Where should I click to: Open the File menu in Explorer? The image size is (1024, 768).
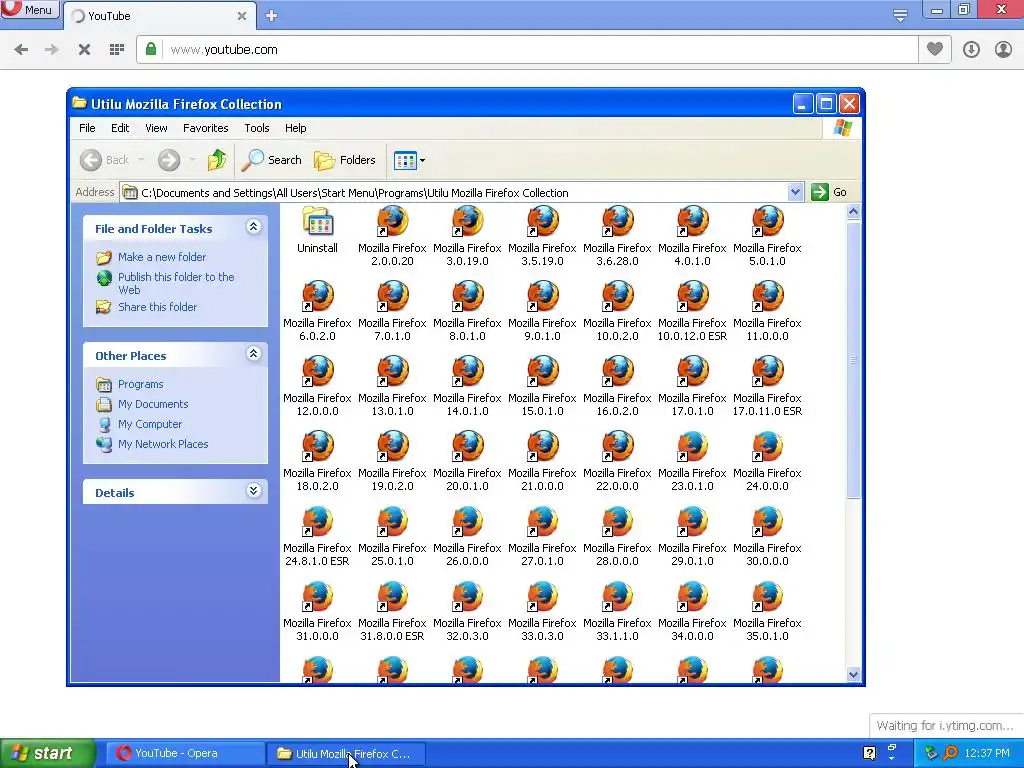coord(87,128)
